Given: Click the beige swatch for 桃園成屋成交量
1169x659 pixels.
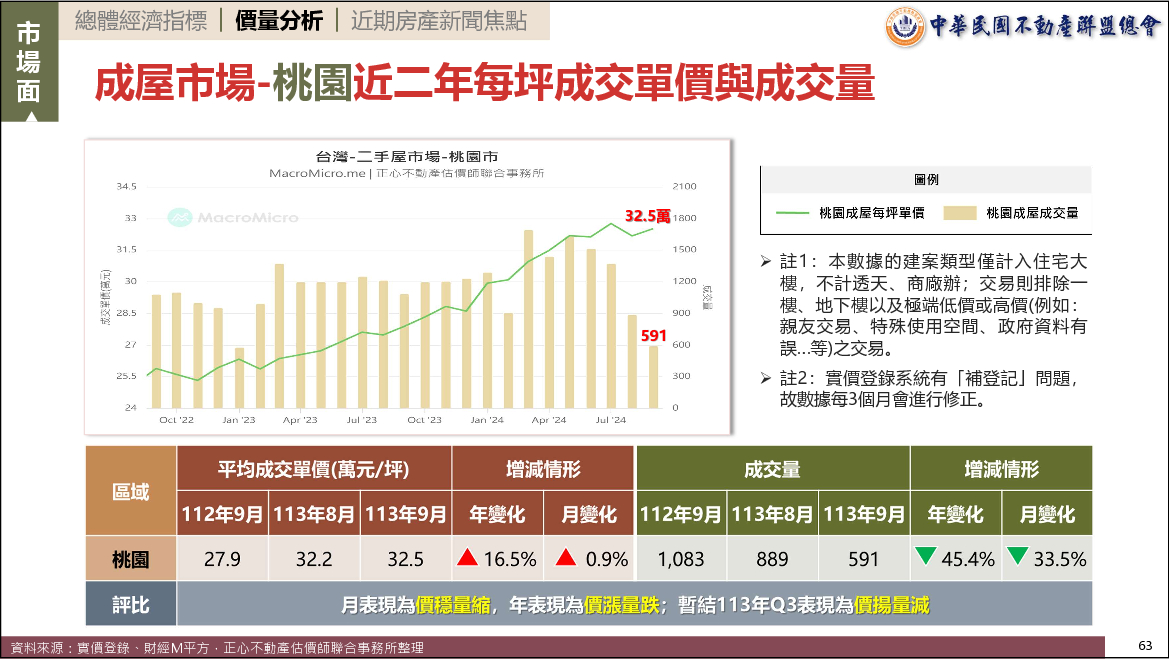Looking at the screenshot, I should click(958, 213).
